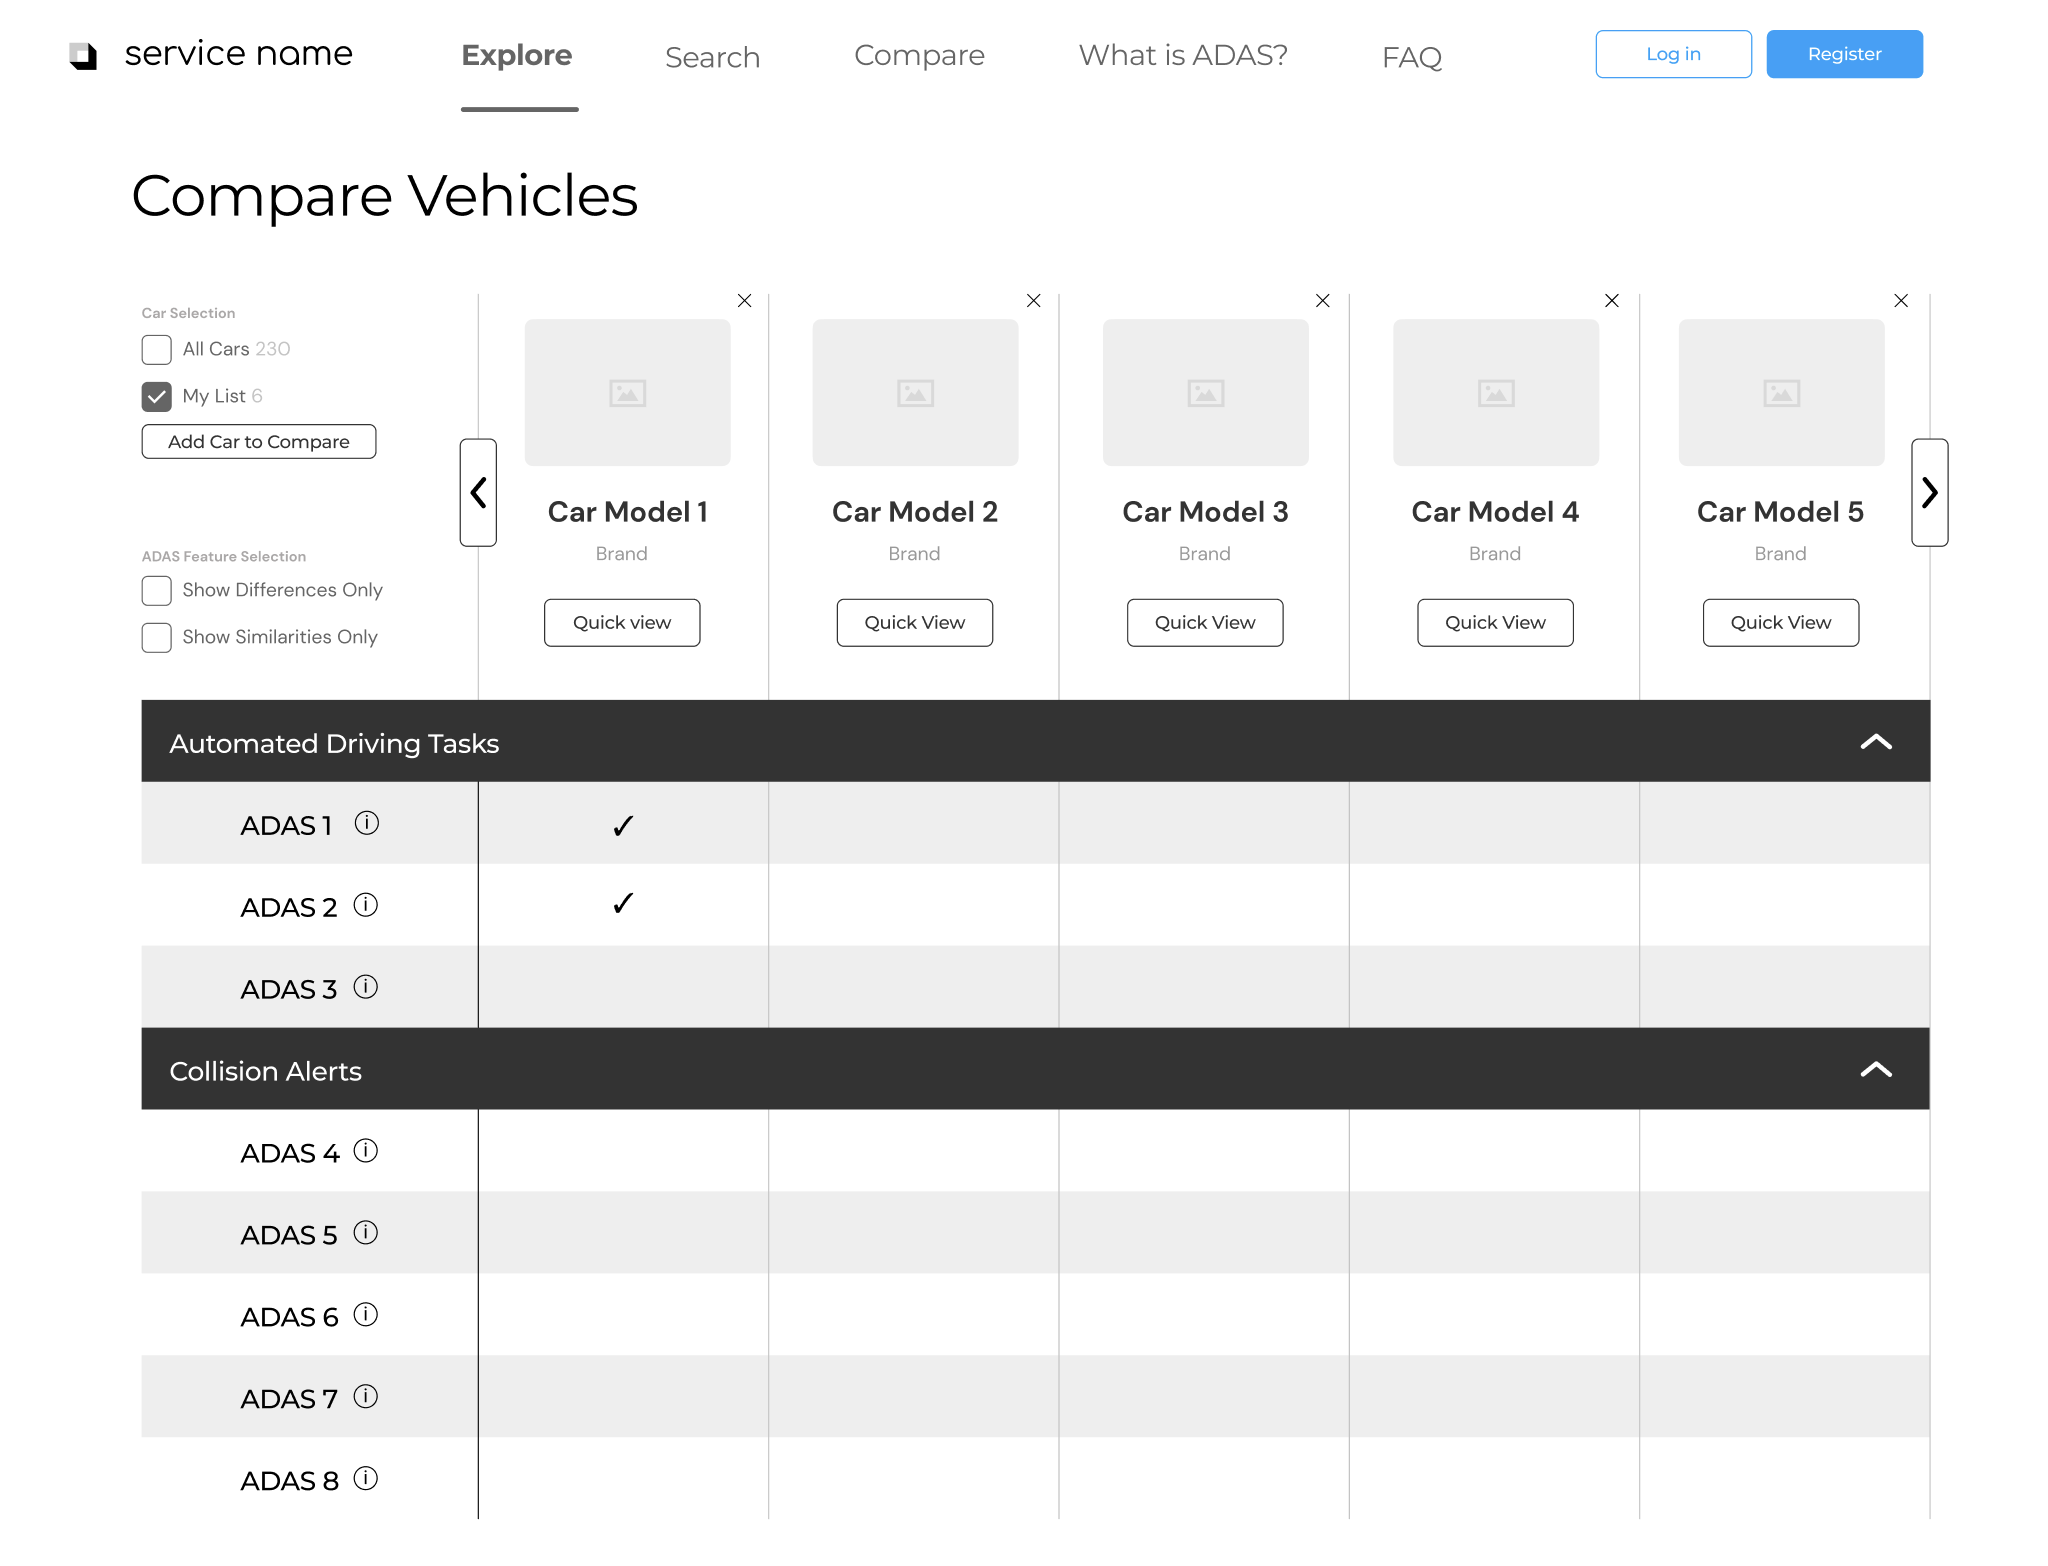Open the Compare tab
This screenshot has height=1566, width=2048.
tap(919, 56)
